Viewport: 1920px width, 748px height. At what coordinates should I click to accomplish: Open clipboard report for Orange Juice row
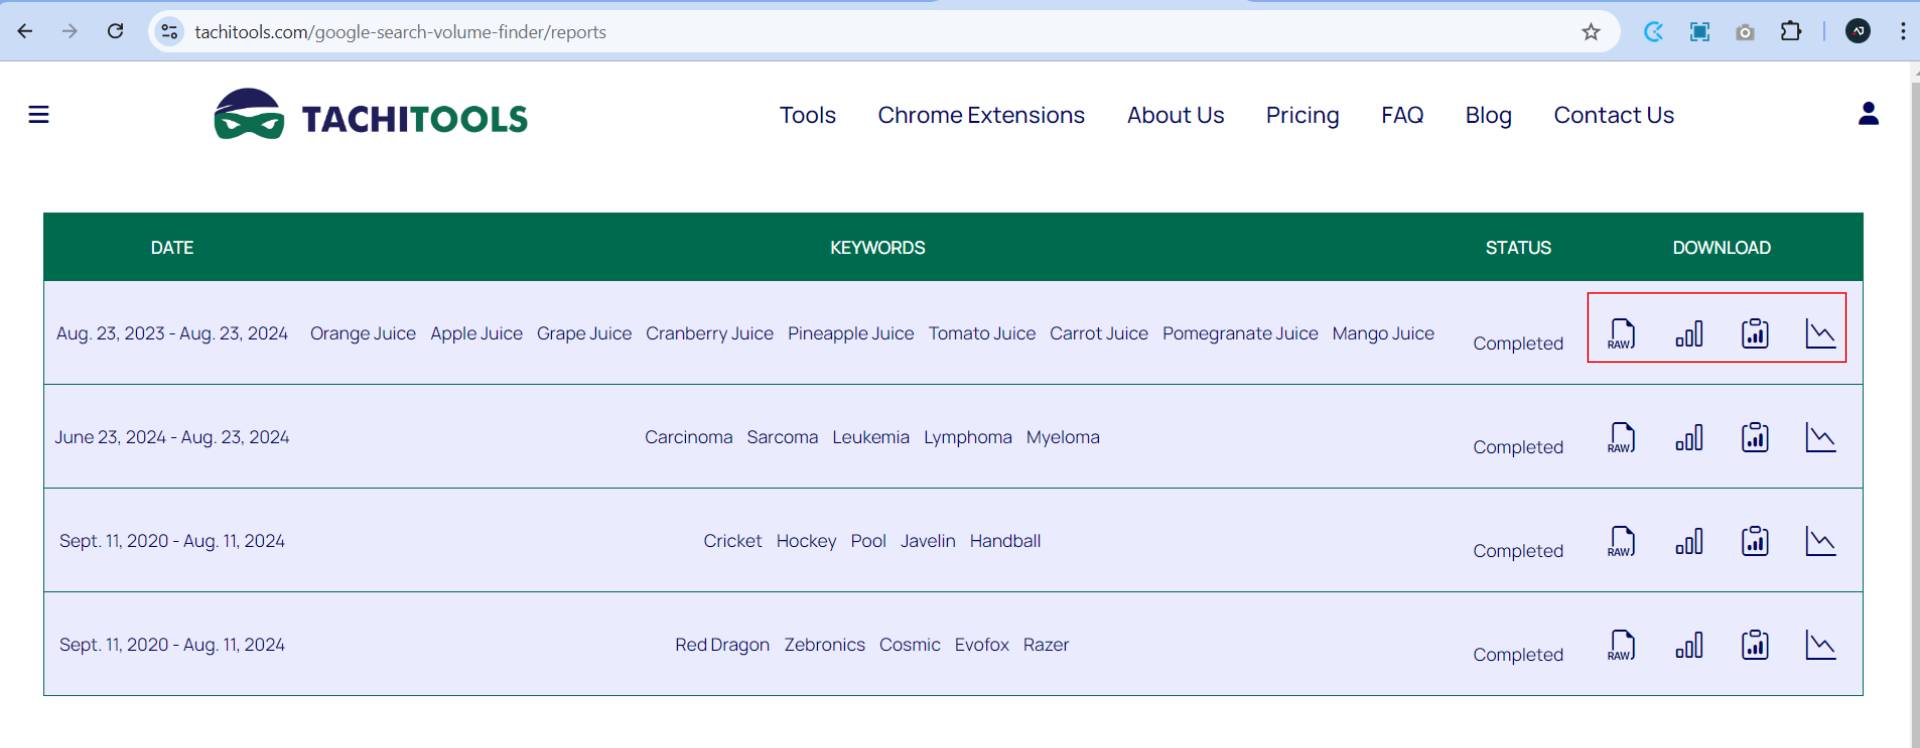(1755, 333)
